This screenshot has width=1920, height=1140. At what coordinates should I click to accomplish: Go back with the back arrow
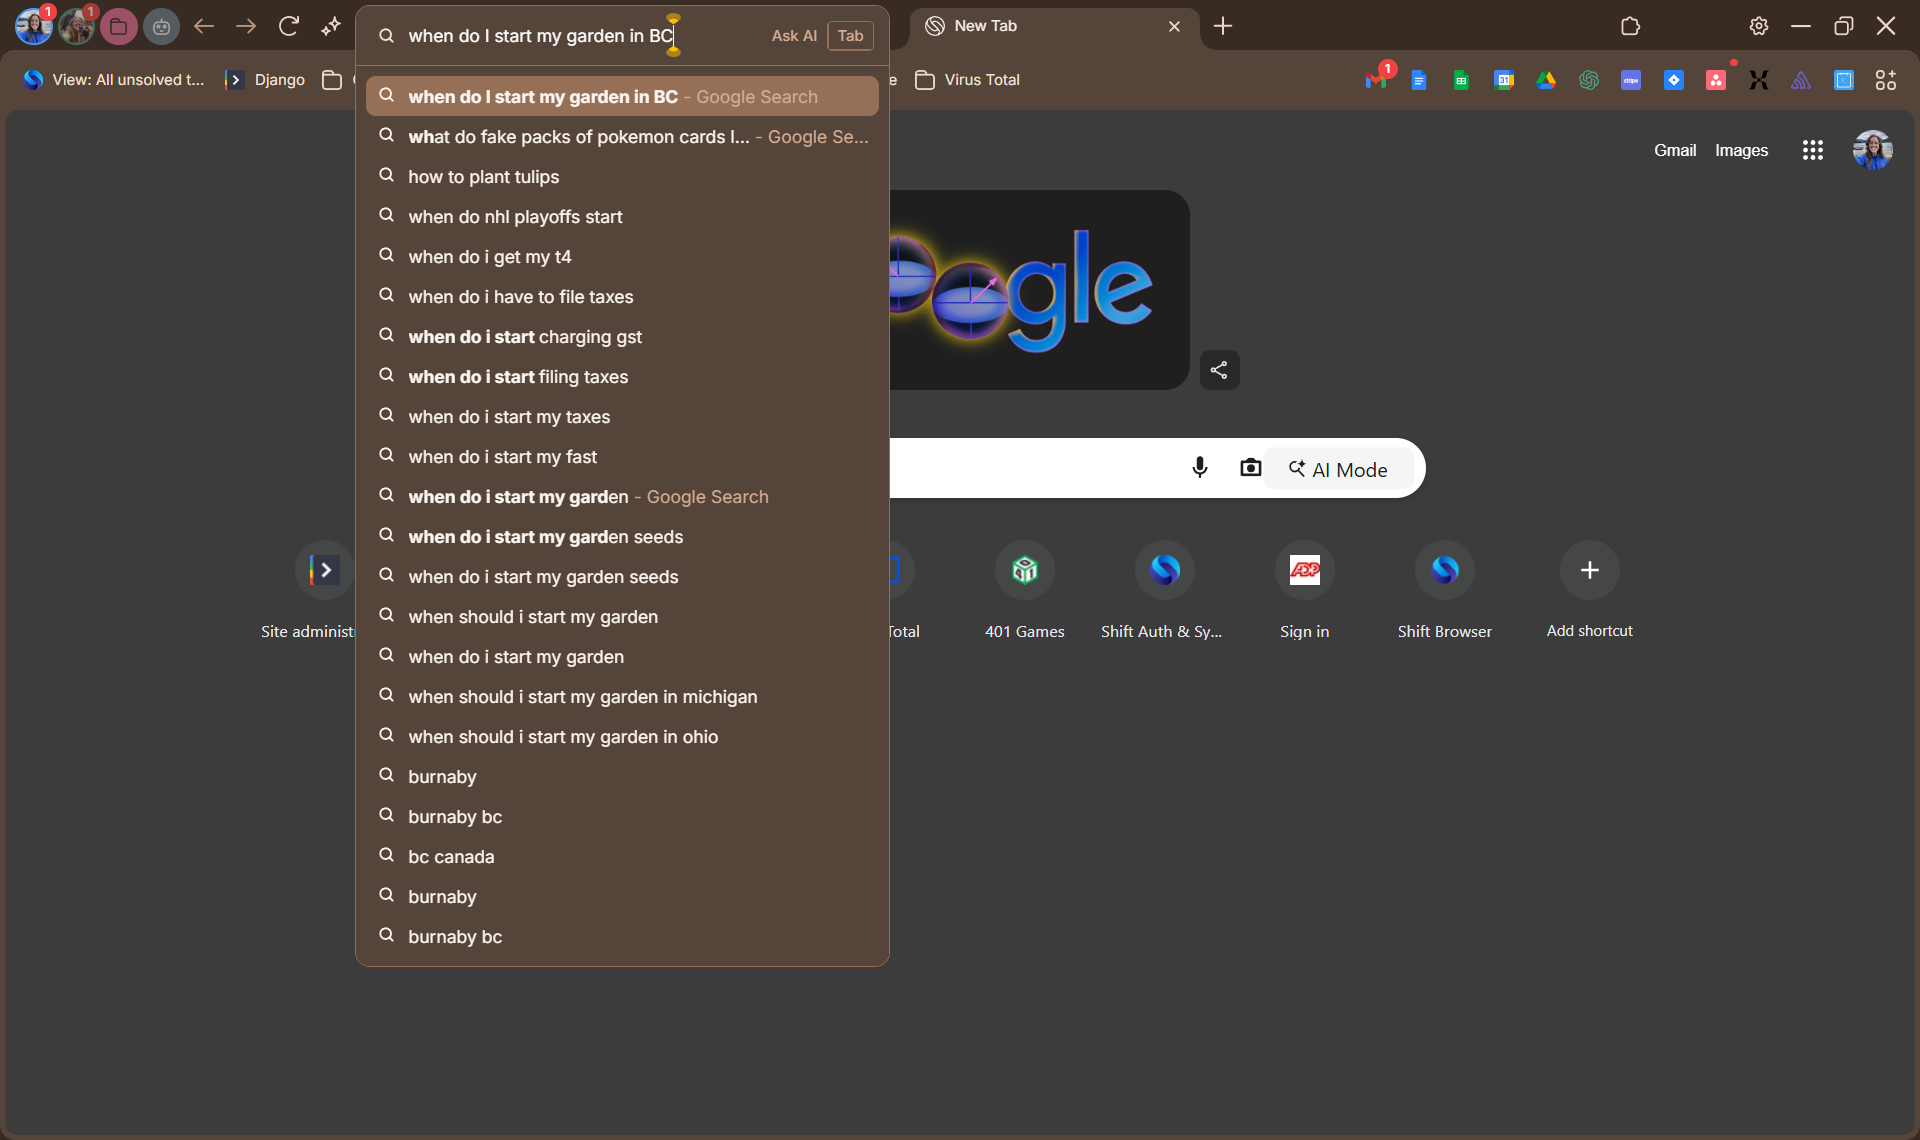click(204, 26)
